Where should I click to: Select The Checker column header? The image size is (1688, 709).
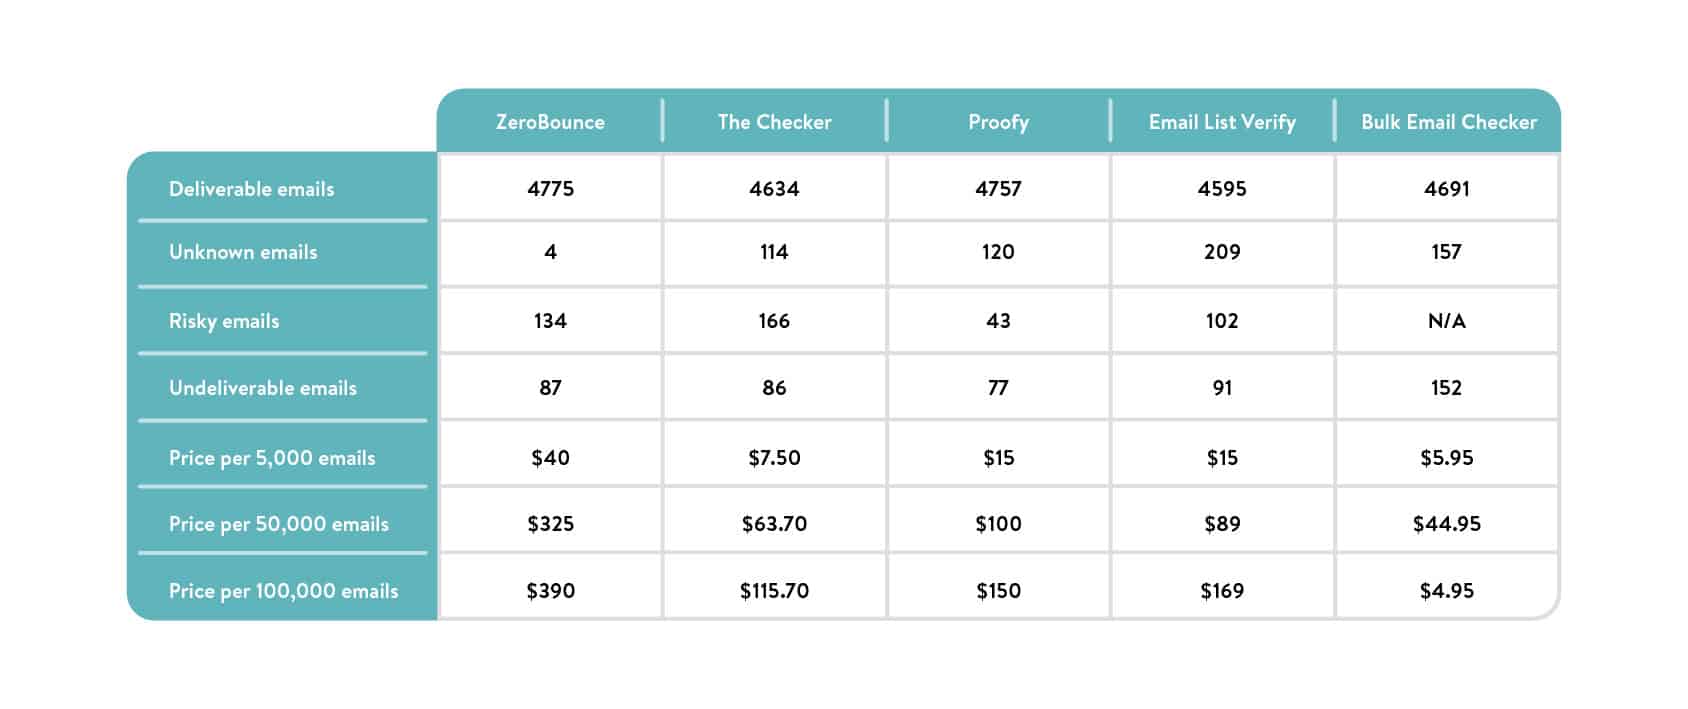coord(774,122)
